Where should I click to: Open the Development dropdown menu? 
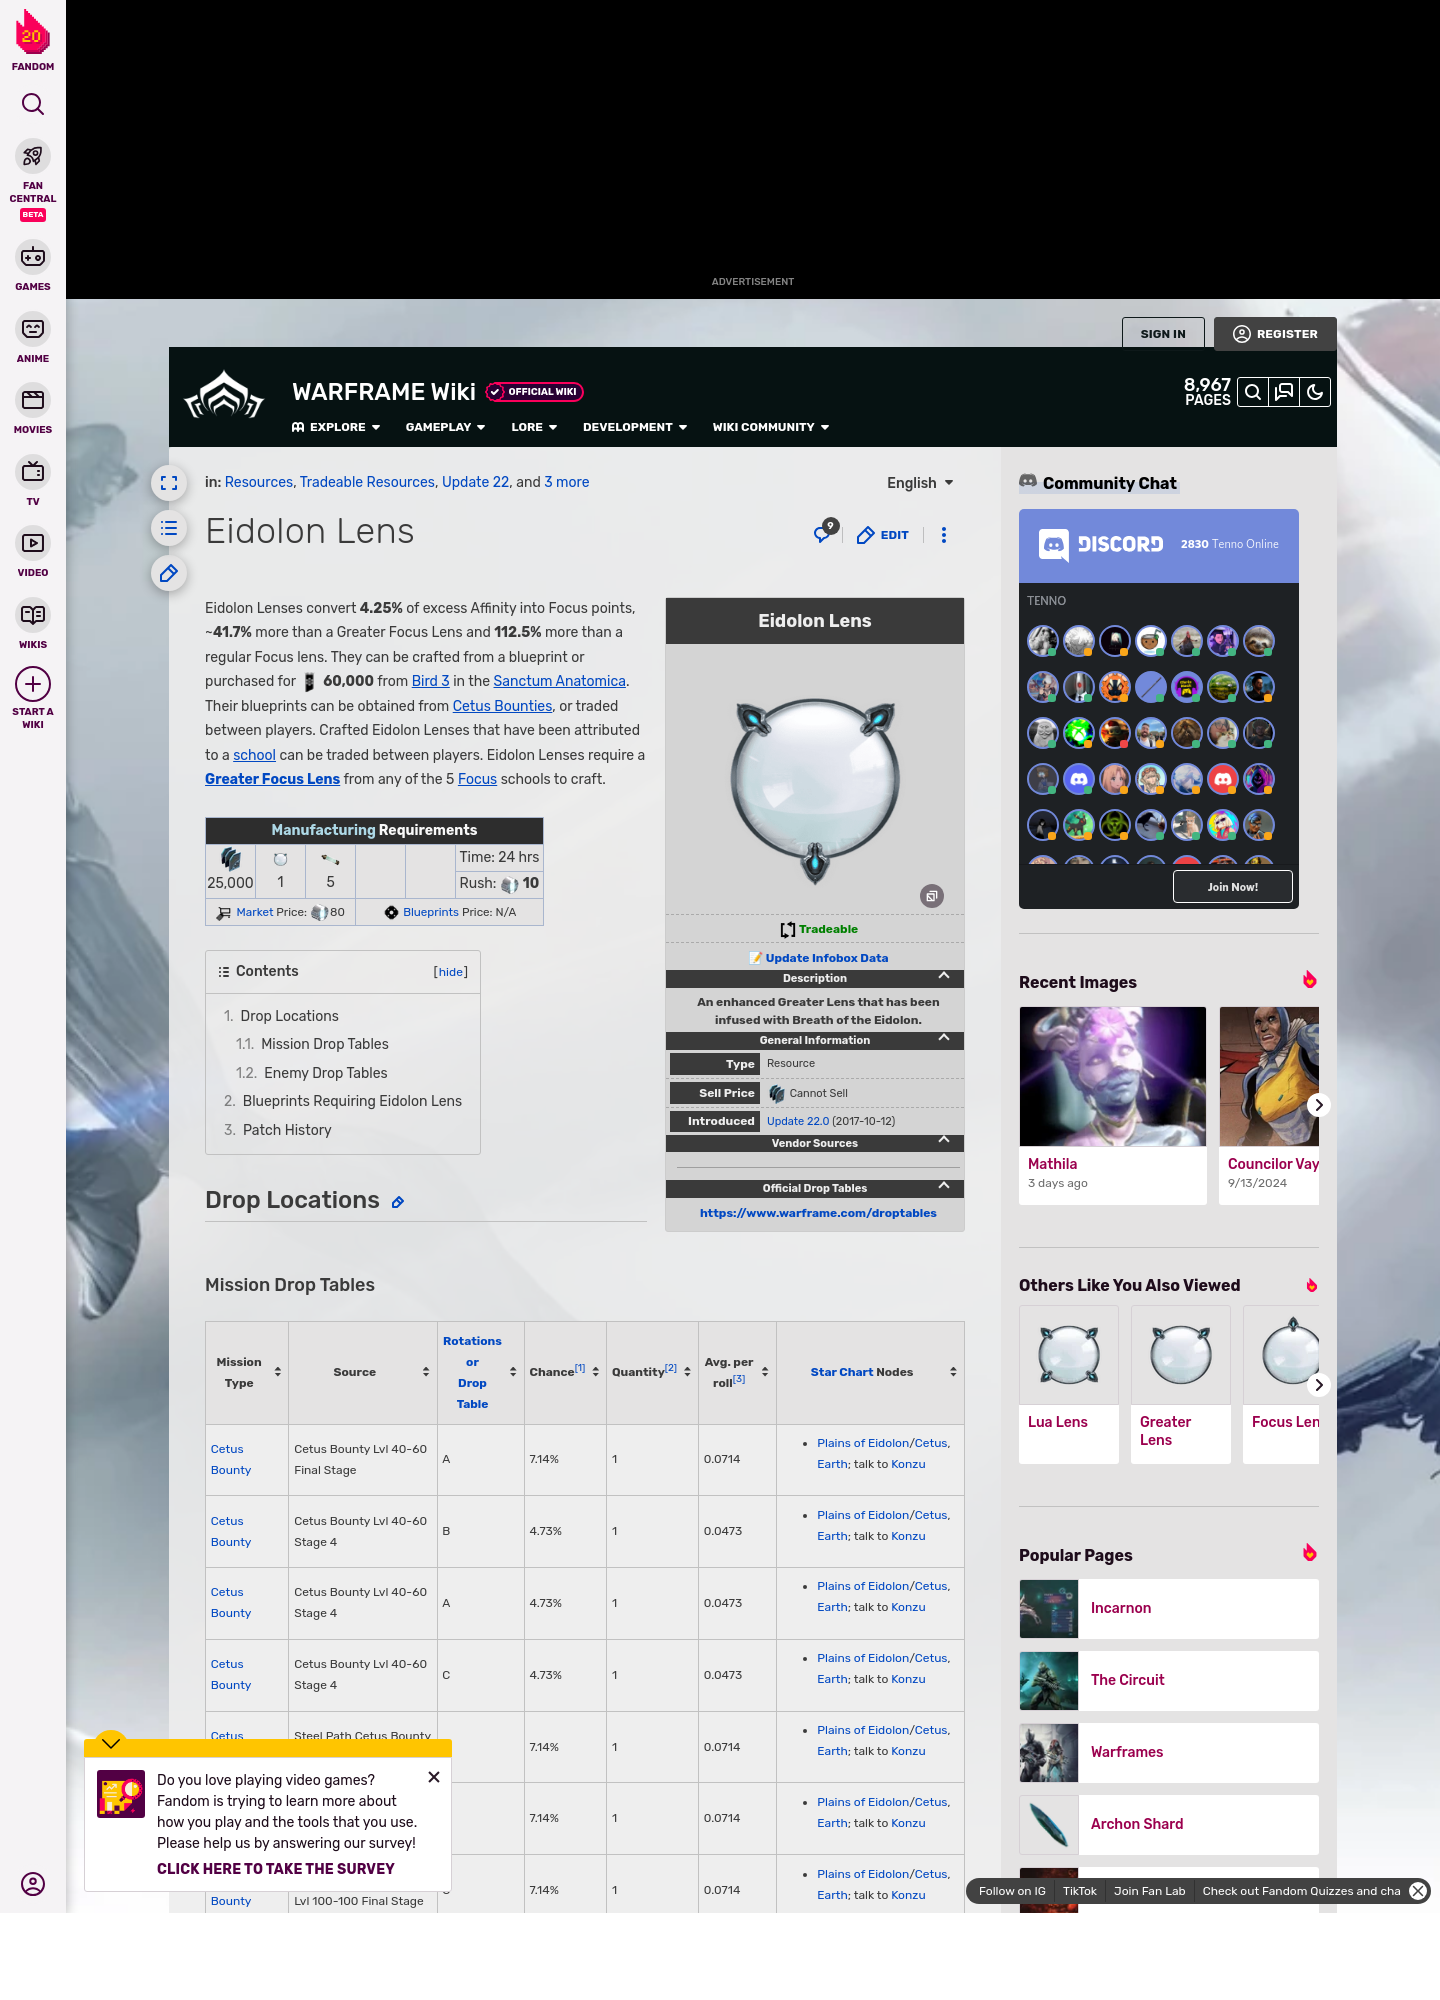[x=635, y=427]
